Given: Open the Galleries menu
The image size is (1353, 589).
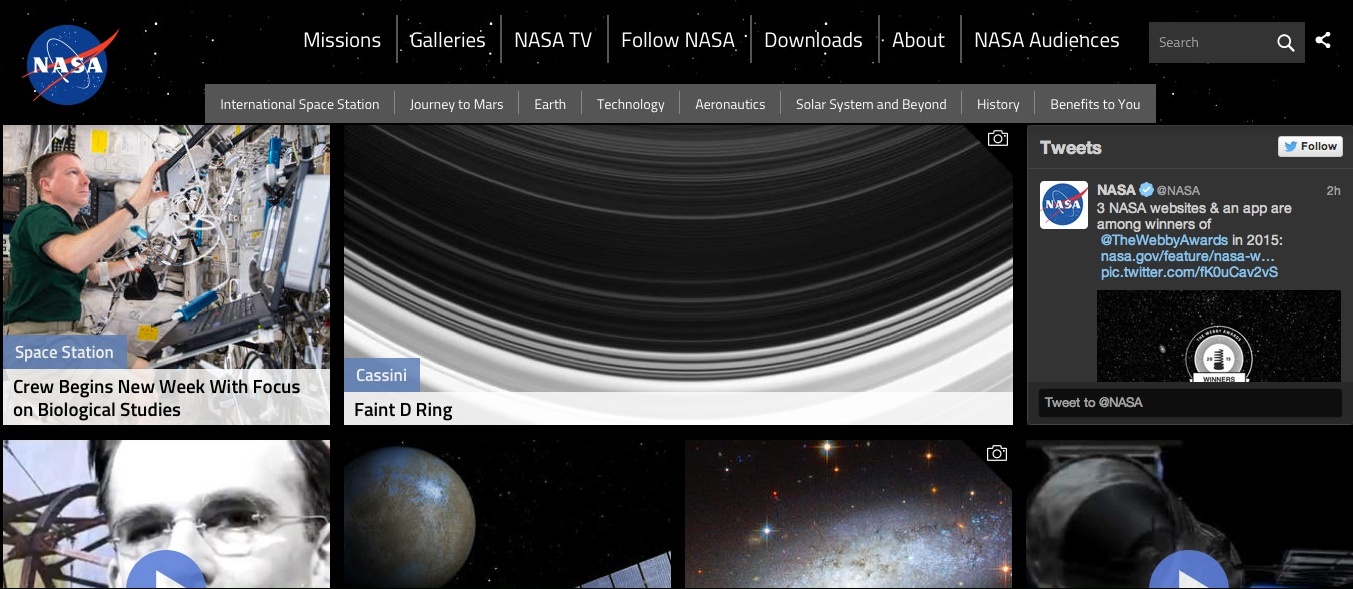Looking at the screenshot, I should pyautogui.click(x=448, y=40).
